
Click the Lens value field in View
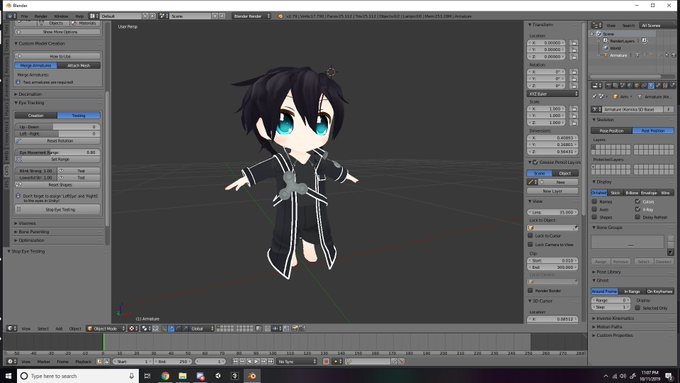point(552,212)
